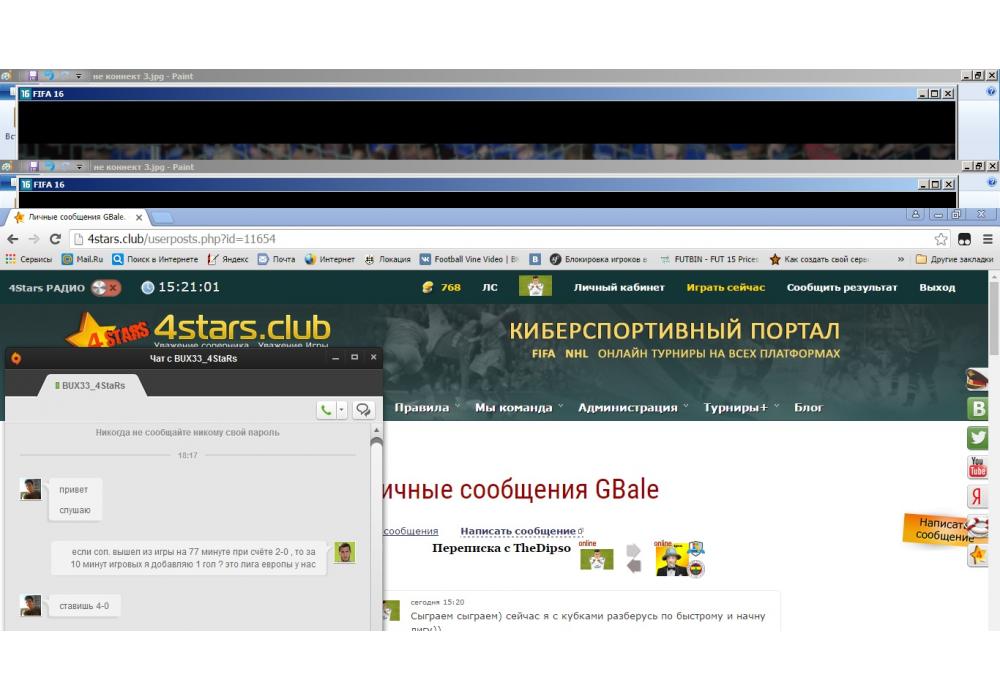
Task: Click TheDipso avatar with hat
Action: point(670,560)
